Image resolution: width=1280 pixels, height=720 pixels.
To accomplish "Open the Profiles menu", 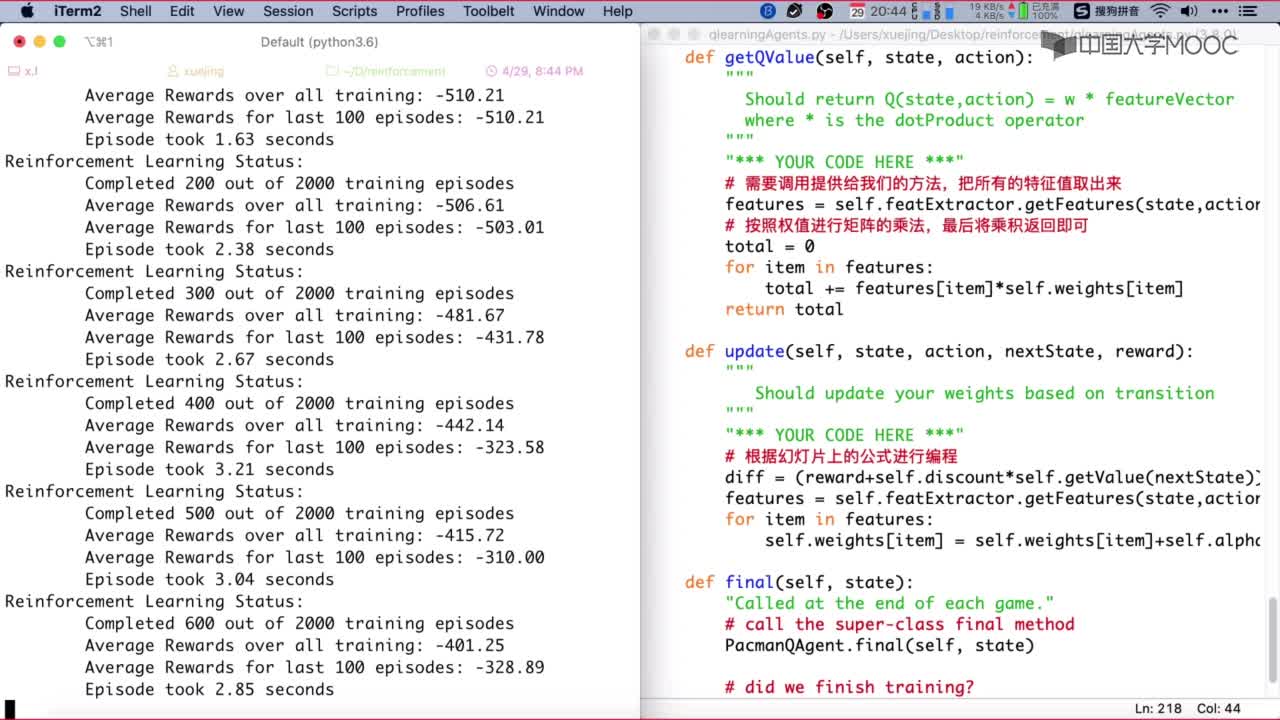I will click(x=420, y=11).
